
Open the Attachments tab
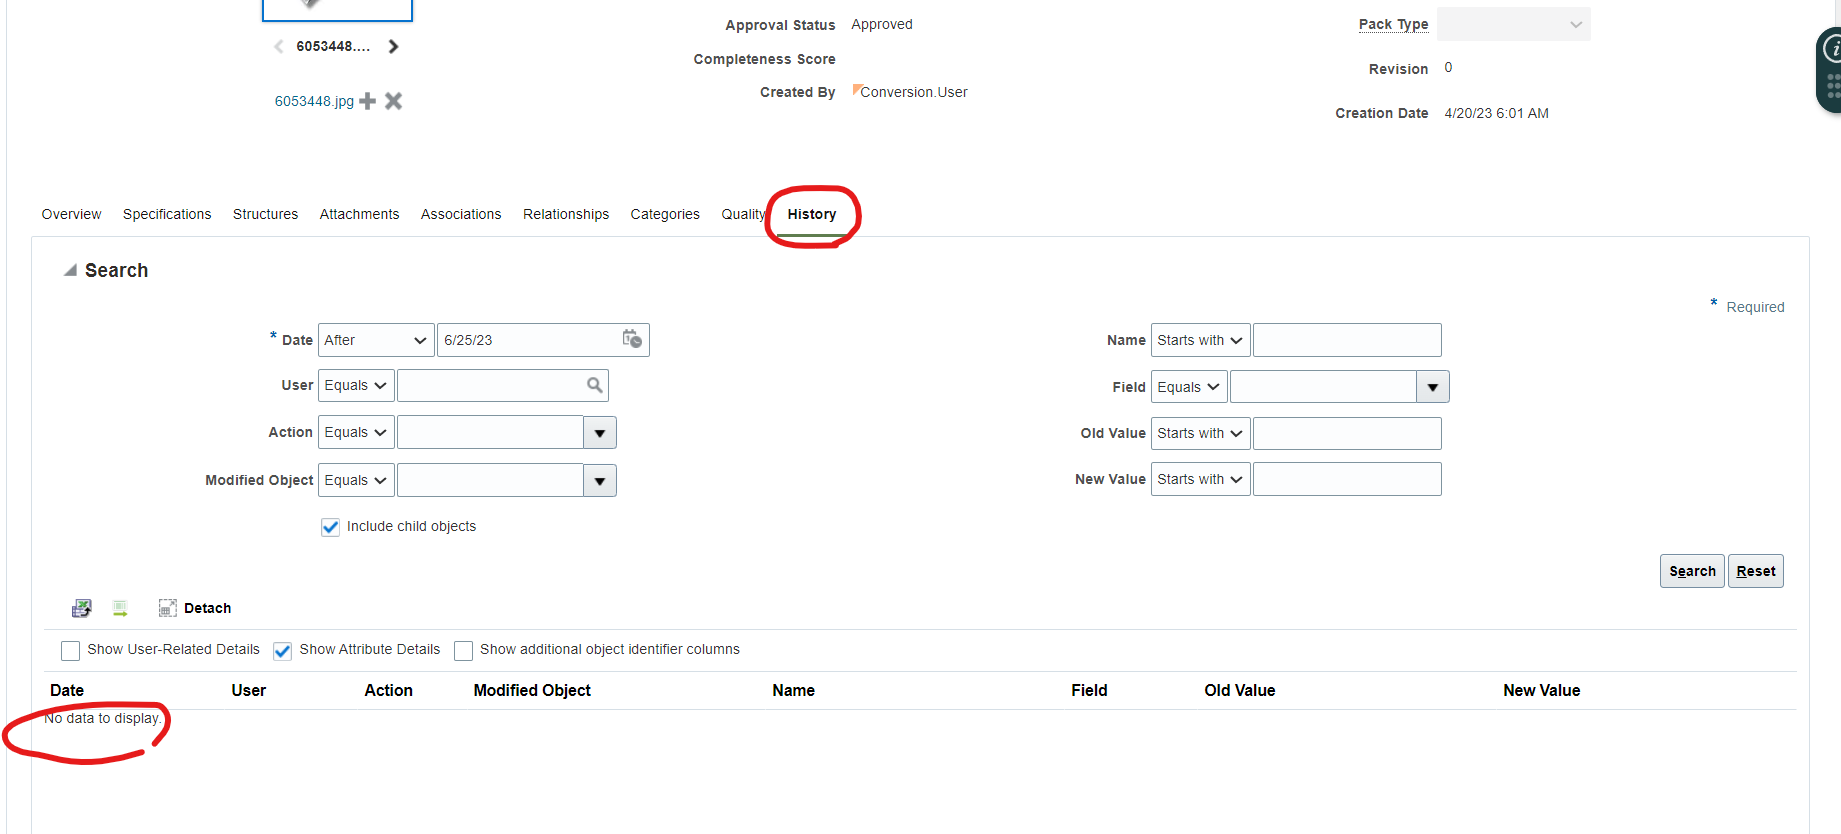click(359, 214)
